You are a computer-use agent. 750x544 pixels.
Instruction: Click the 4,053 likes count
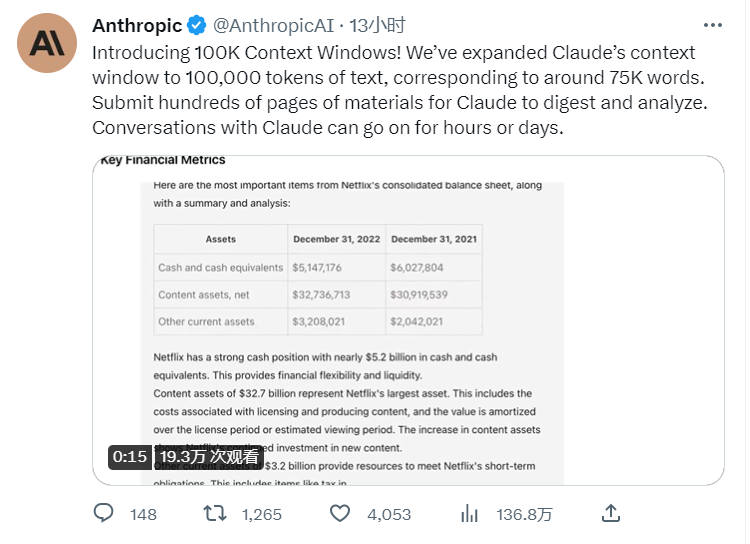pyautogui.click(x=389, y=515)
